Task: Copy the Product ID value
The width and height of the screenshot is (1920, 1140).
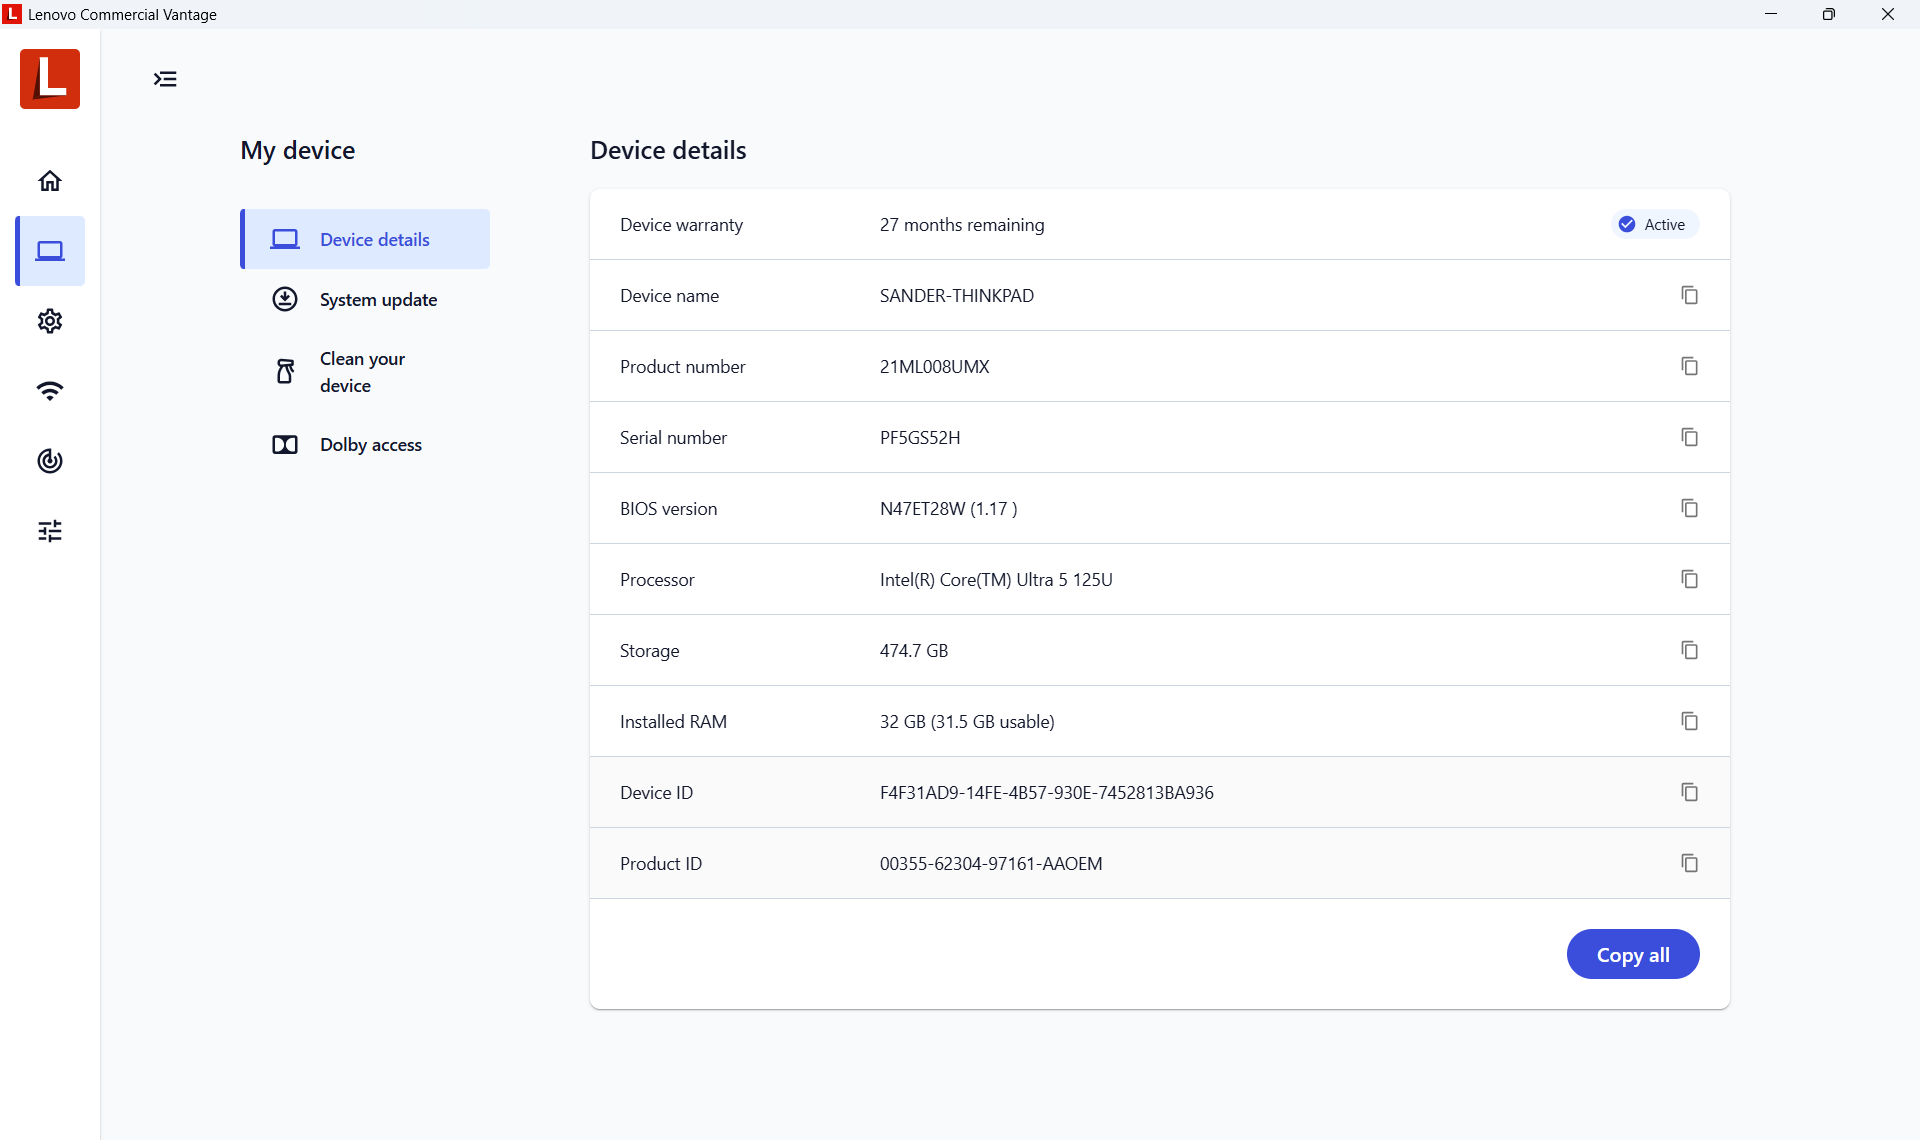Action: (1689, 863)
